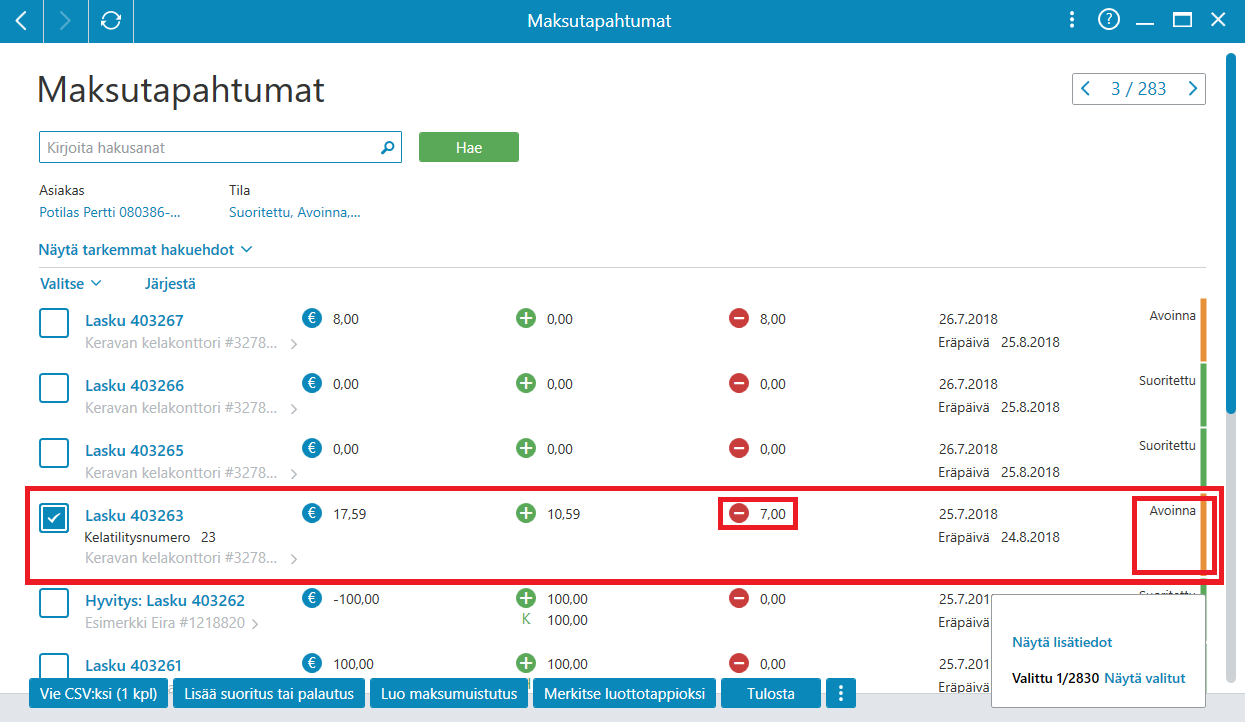Click the search magnifier icon in search field
The height and width of the screenshot is (722, 1245).
(387, 148)
